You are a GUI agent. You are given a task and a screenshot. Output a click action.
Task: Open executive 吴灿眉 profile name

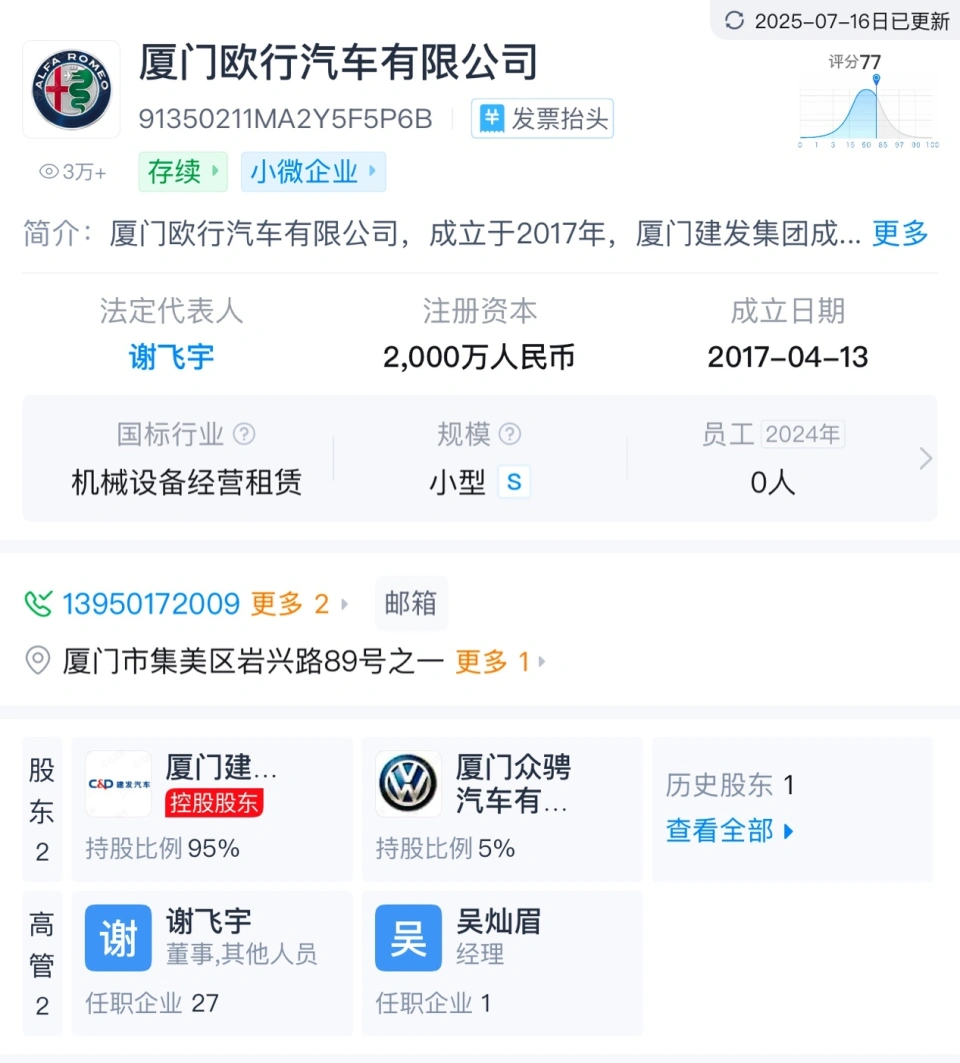[499, 921]
